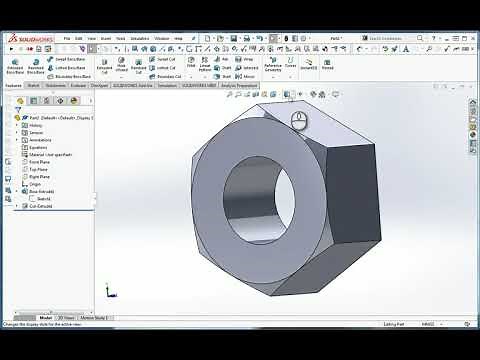This screenshot has height=360, width=480.
Task: Select the Mirror feature
Action: point(245,76)
